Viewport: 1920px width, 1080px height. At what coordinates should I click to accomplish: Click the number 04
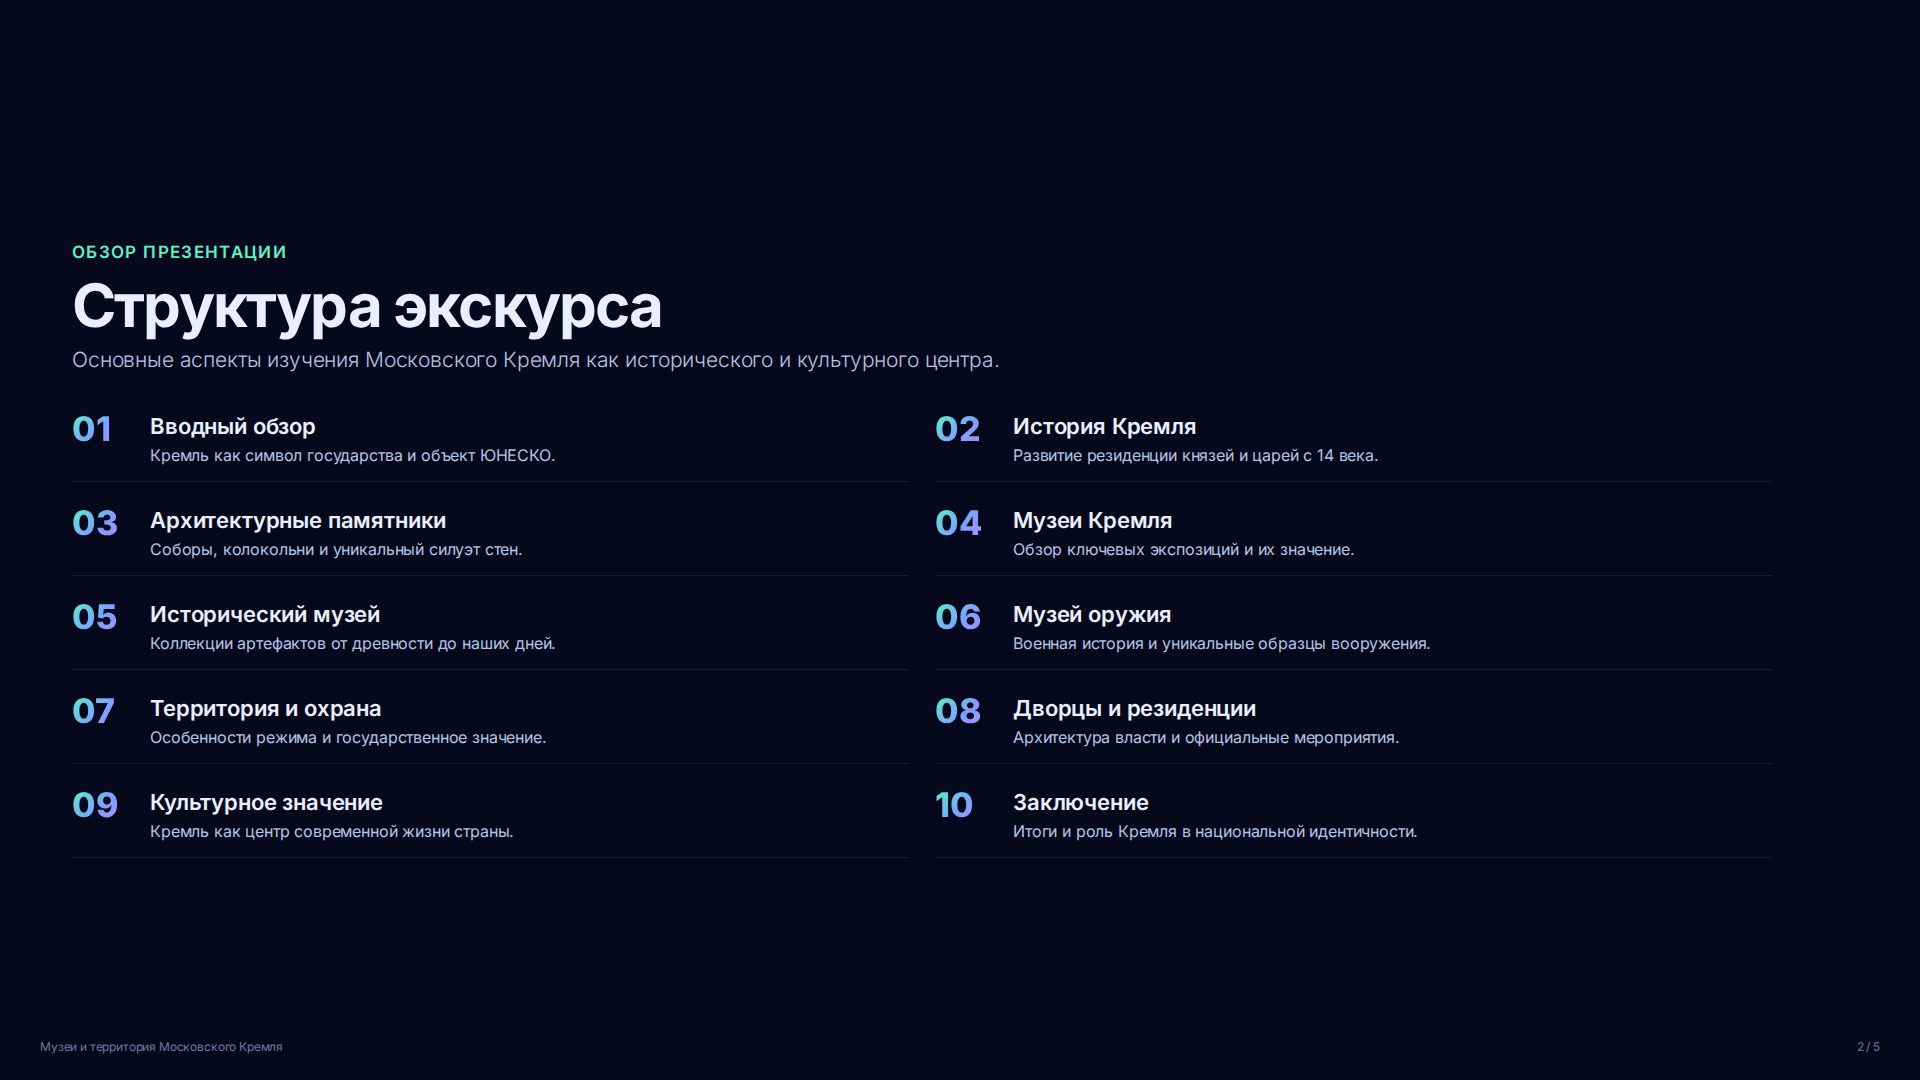(x=958, y=523)
